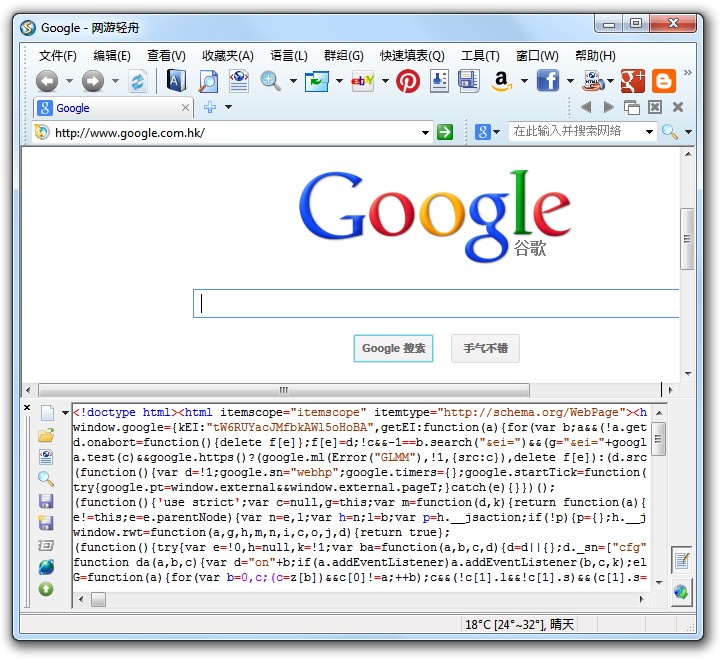Click the 手气不错 button
This screenshot has height=660, width=728.
tap(485, 348)
